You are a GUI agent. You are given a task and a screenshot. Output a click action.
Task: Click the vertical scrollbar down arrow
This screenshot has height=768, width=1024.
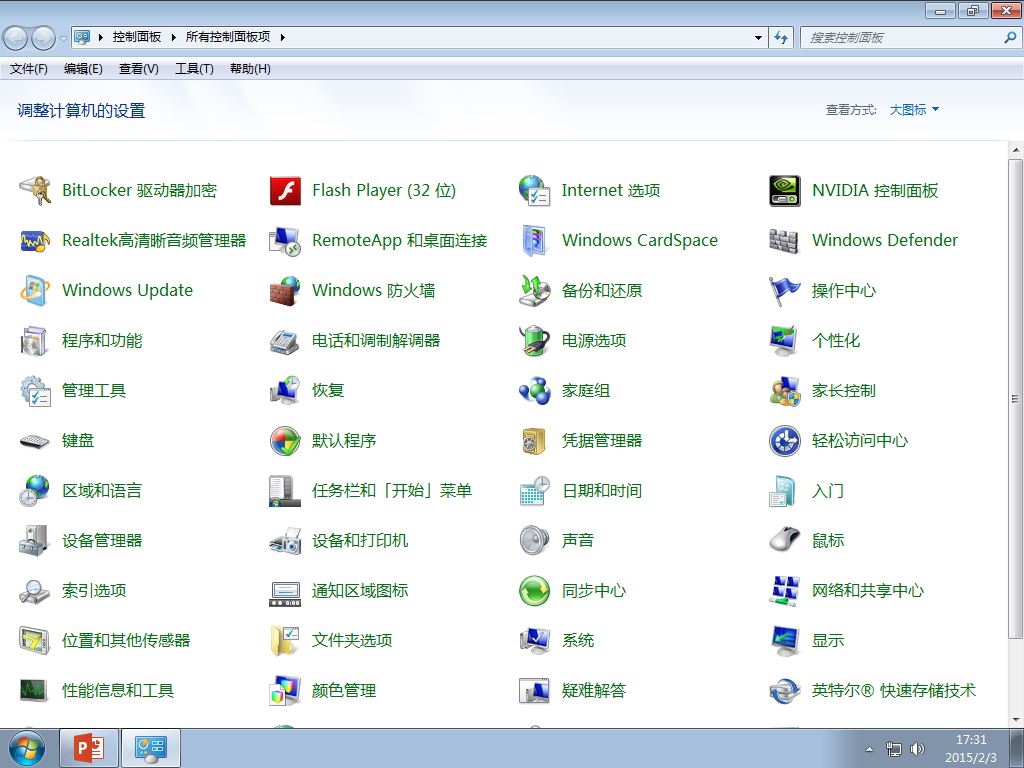pos(1016,720)
